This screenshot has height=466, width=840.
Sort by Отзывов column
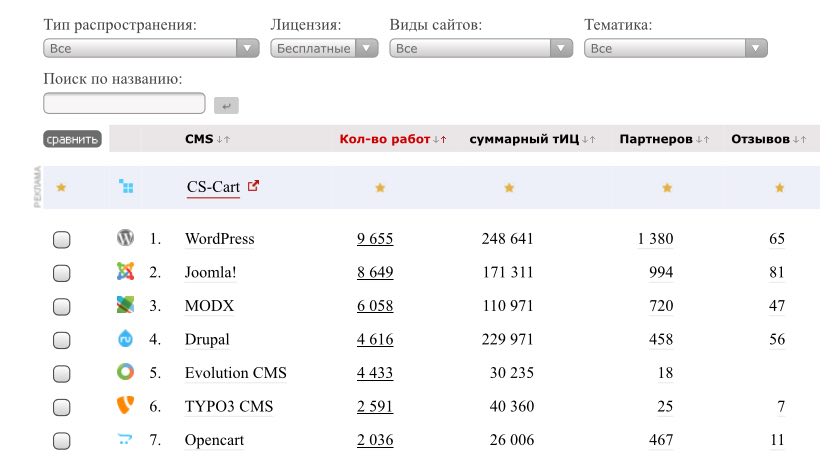pyautogui.click(x=769, y=139)
